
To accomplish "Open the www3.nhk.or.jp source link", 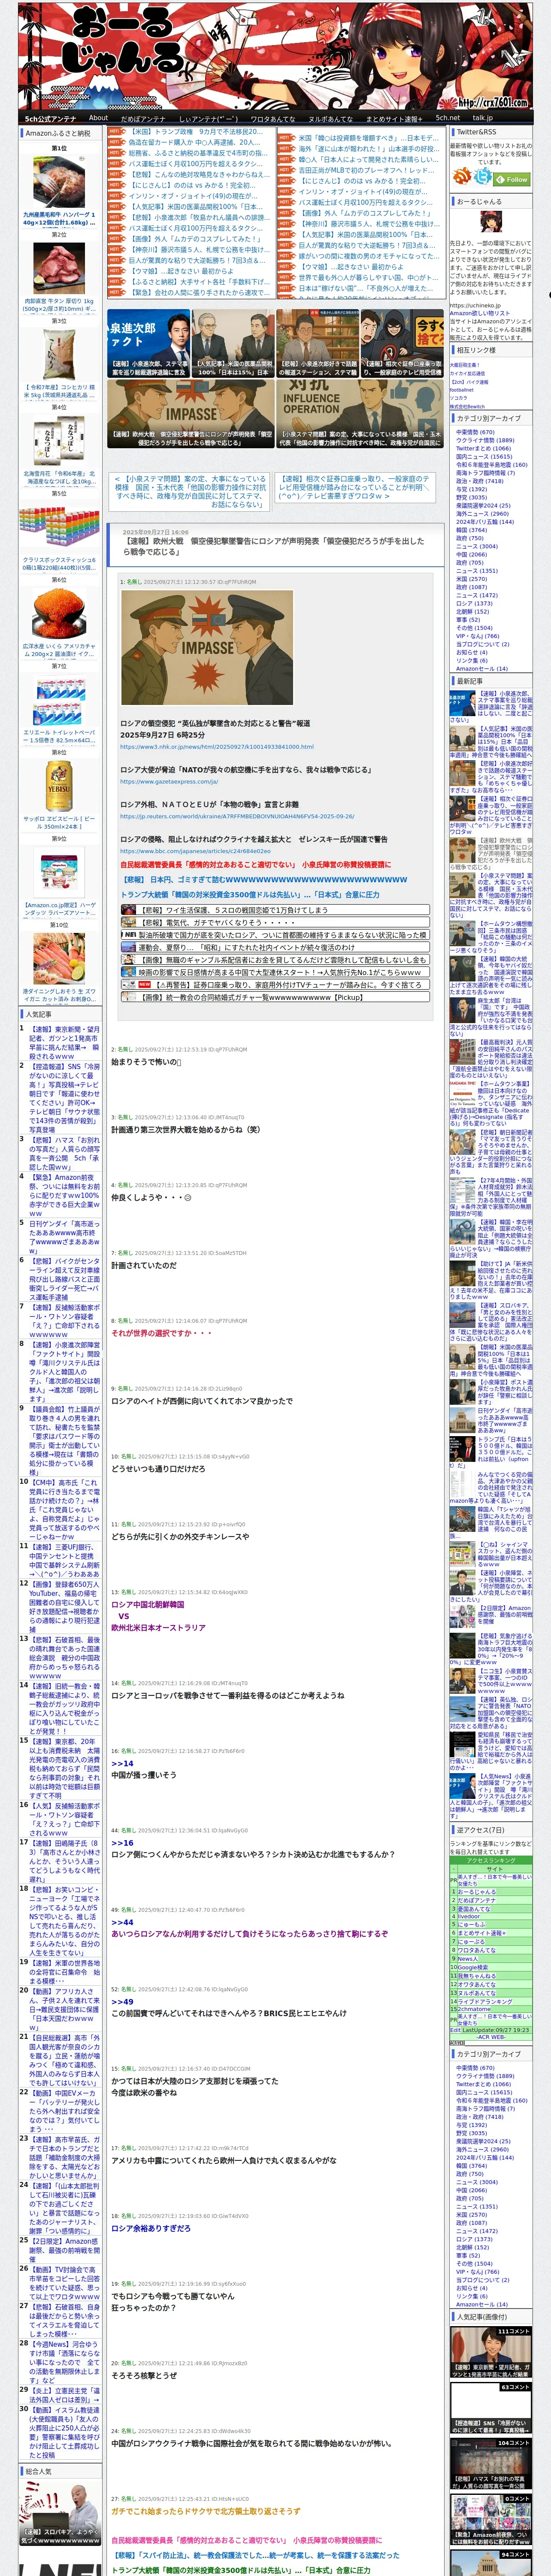I will click(217, 746).
